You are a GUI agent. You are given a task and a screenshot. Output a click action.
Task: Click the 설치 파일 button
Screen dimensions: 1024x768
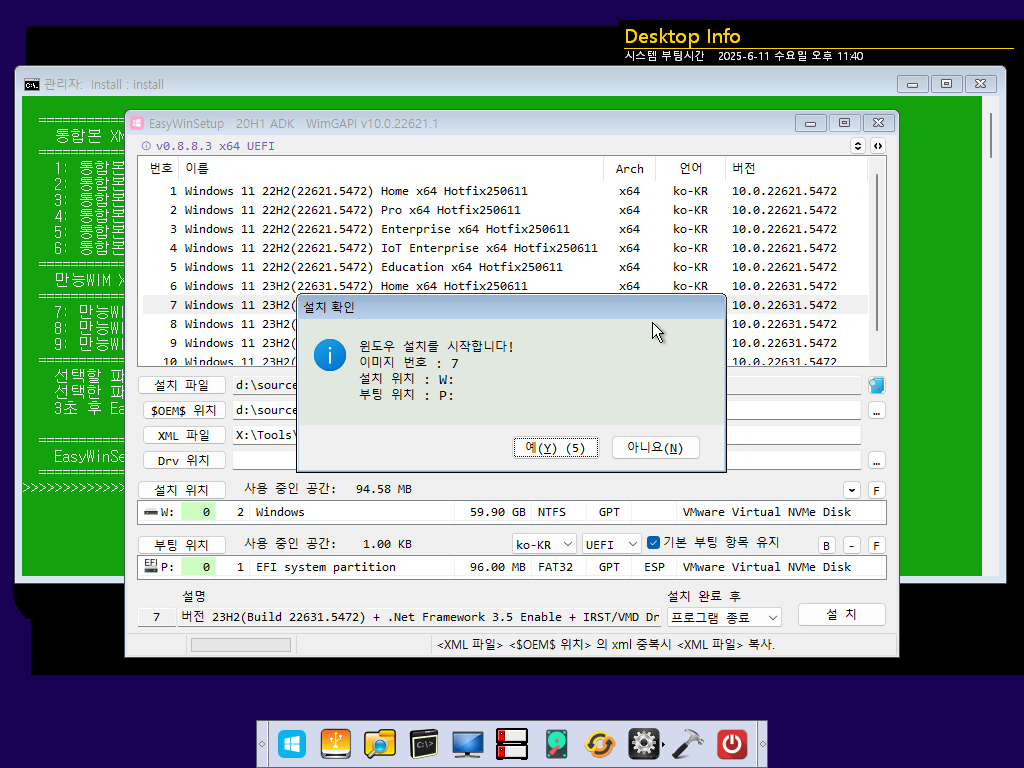click(182, 385)
